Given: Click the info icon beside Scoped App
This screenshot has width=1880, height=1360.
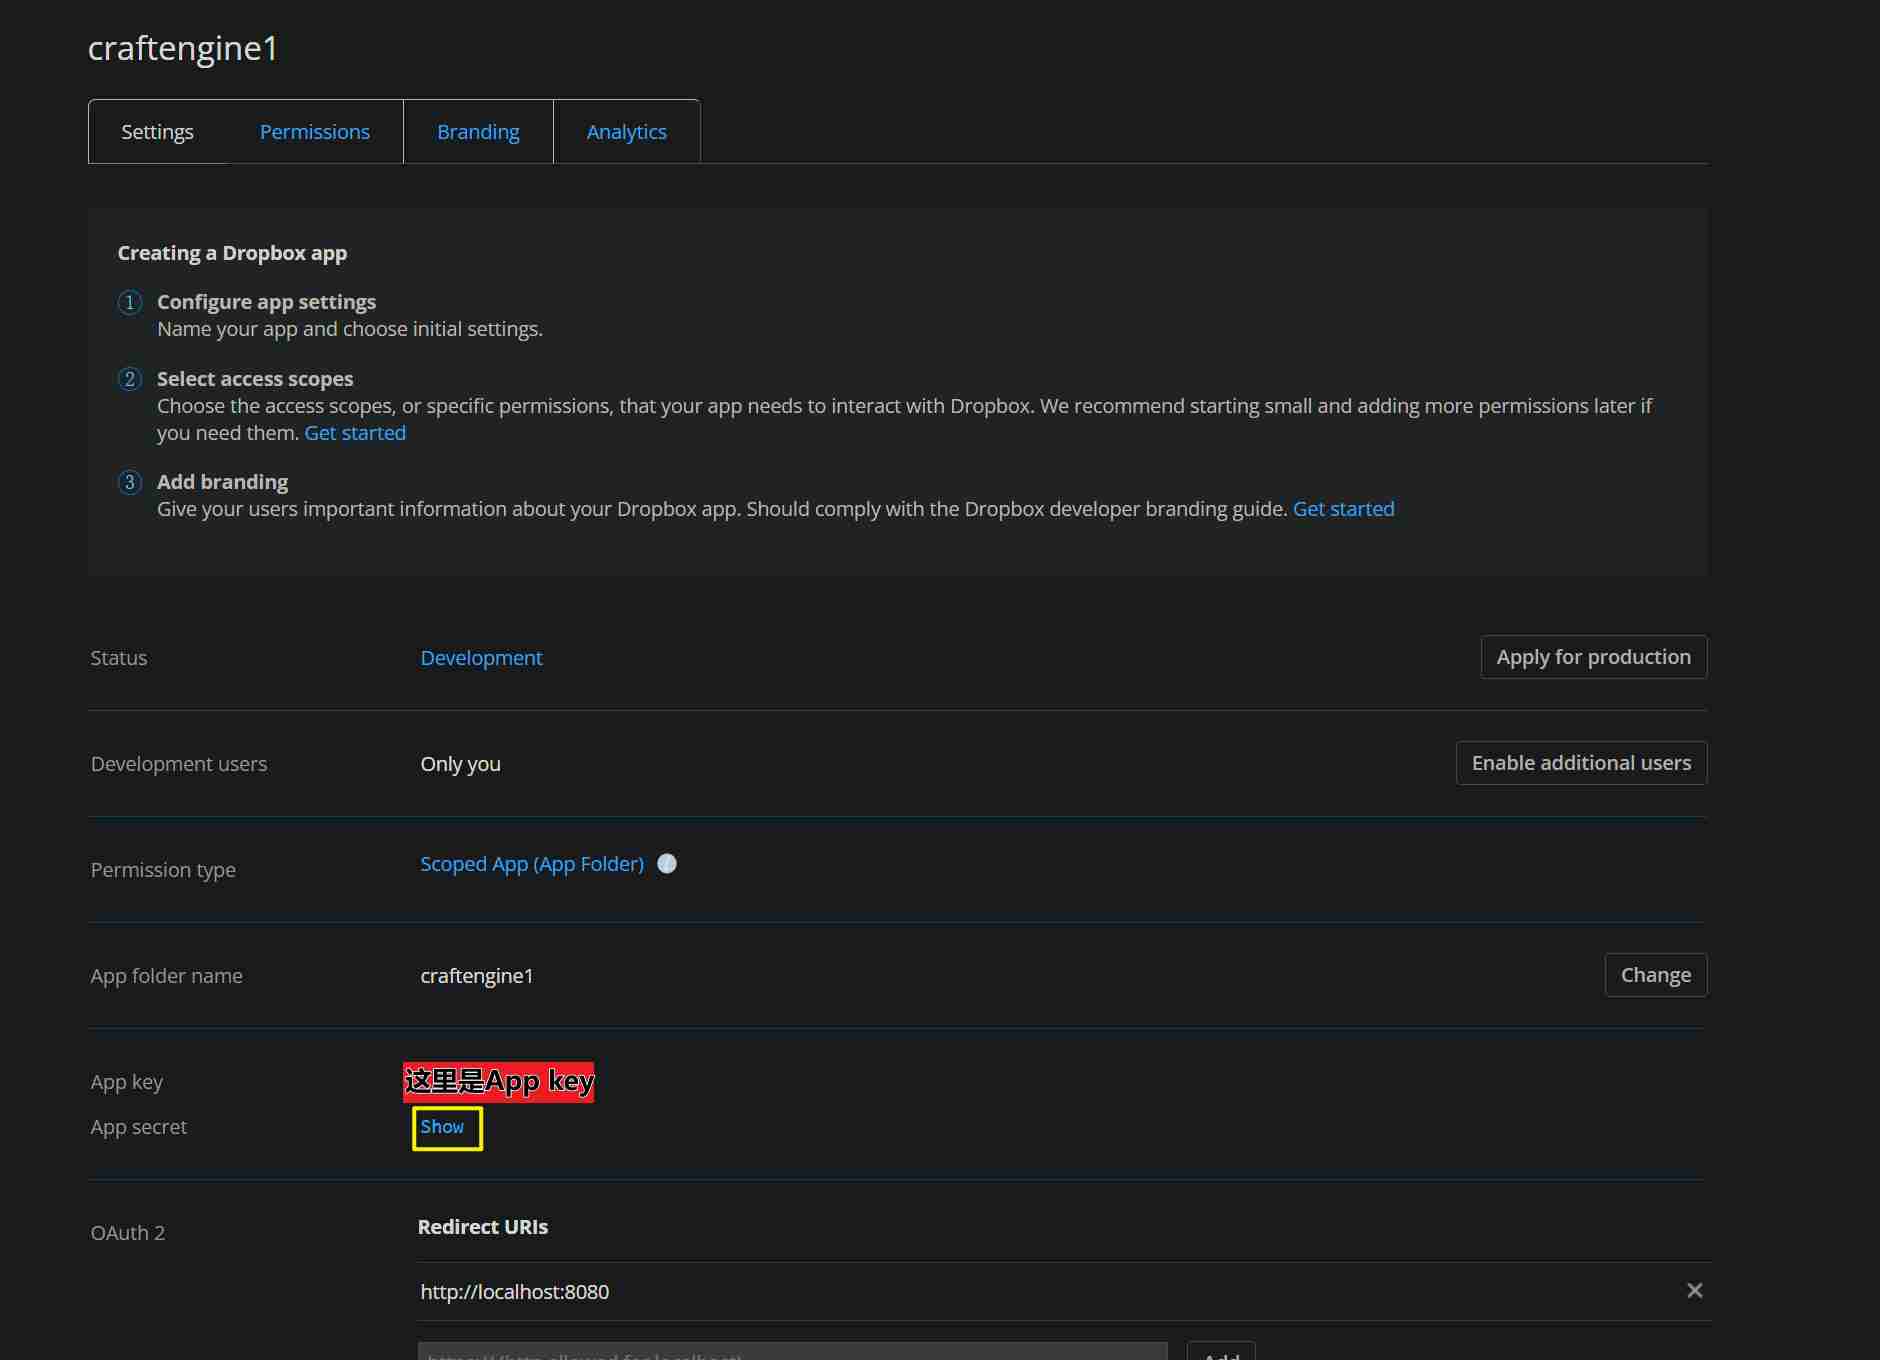Looking at the screenshot, I should [x=667, y=864].
